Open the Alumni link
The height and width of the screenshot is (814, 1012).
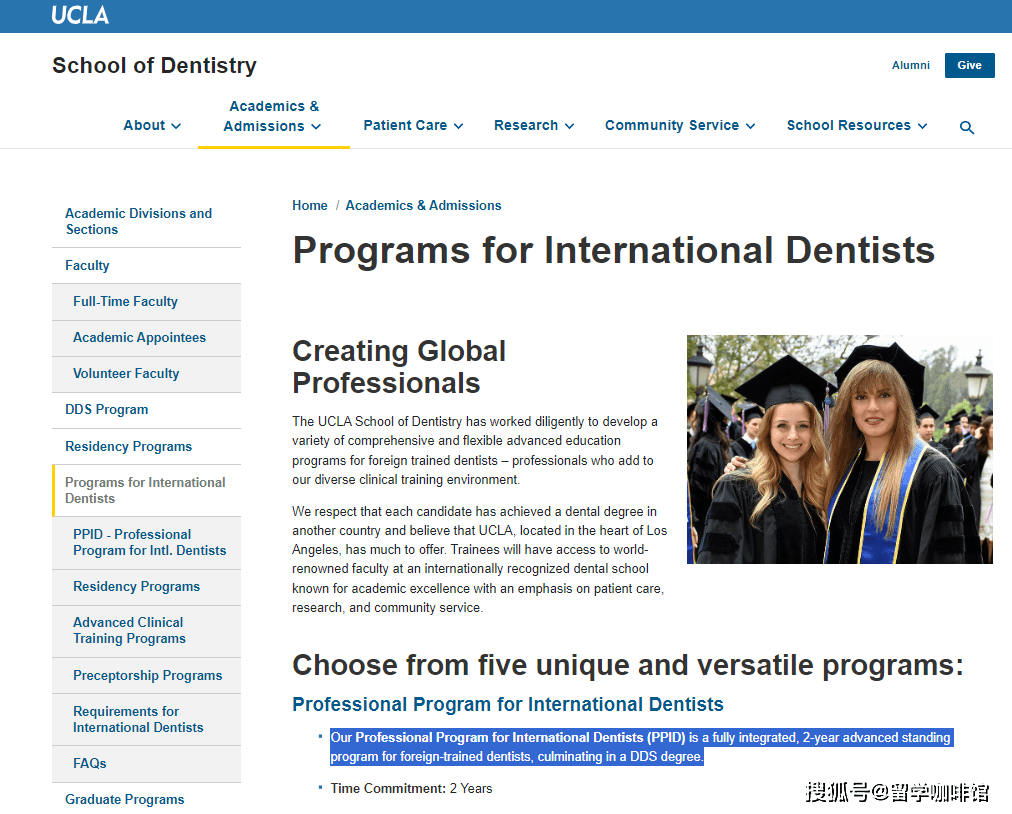911,65
